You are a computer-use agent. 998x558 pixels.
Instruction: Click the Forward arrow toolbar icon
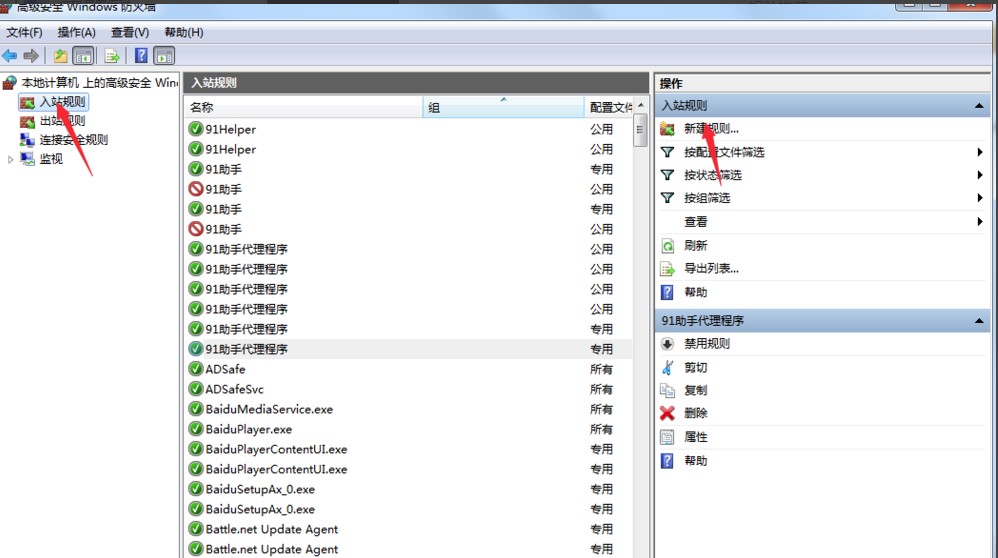click(31, 56)
